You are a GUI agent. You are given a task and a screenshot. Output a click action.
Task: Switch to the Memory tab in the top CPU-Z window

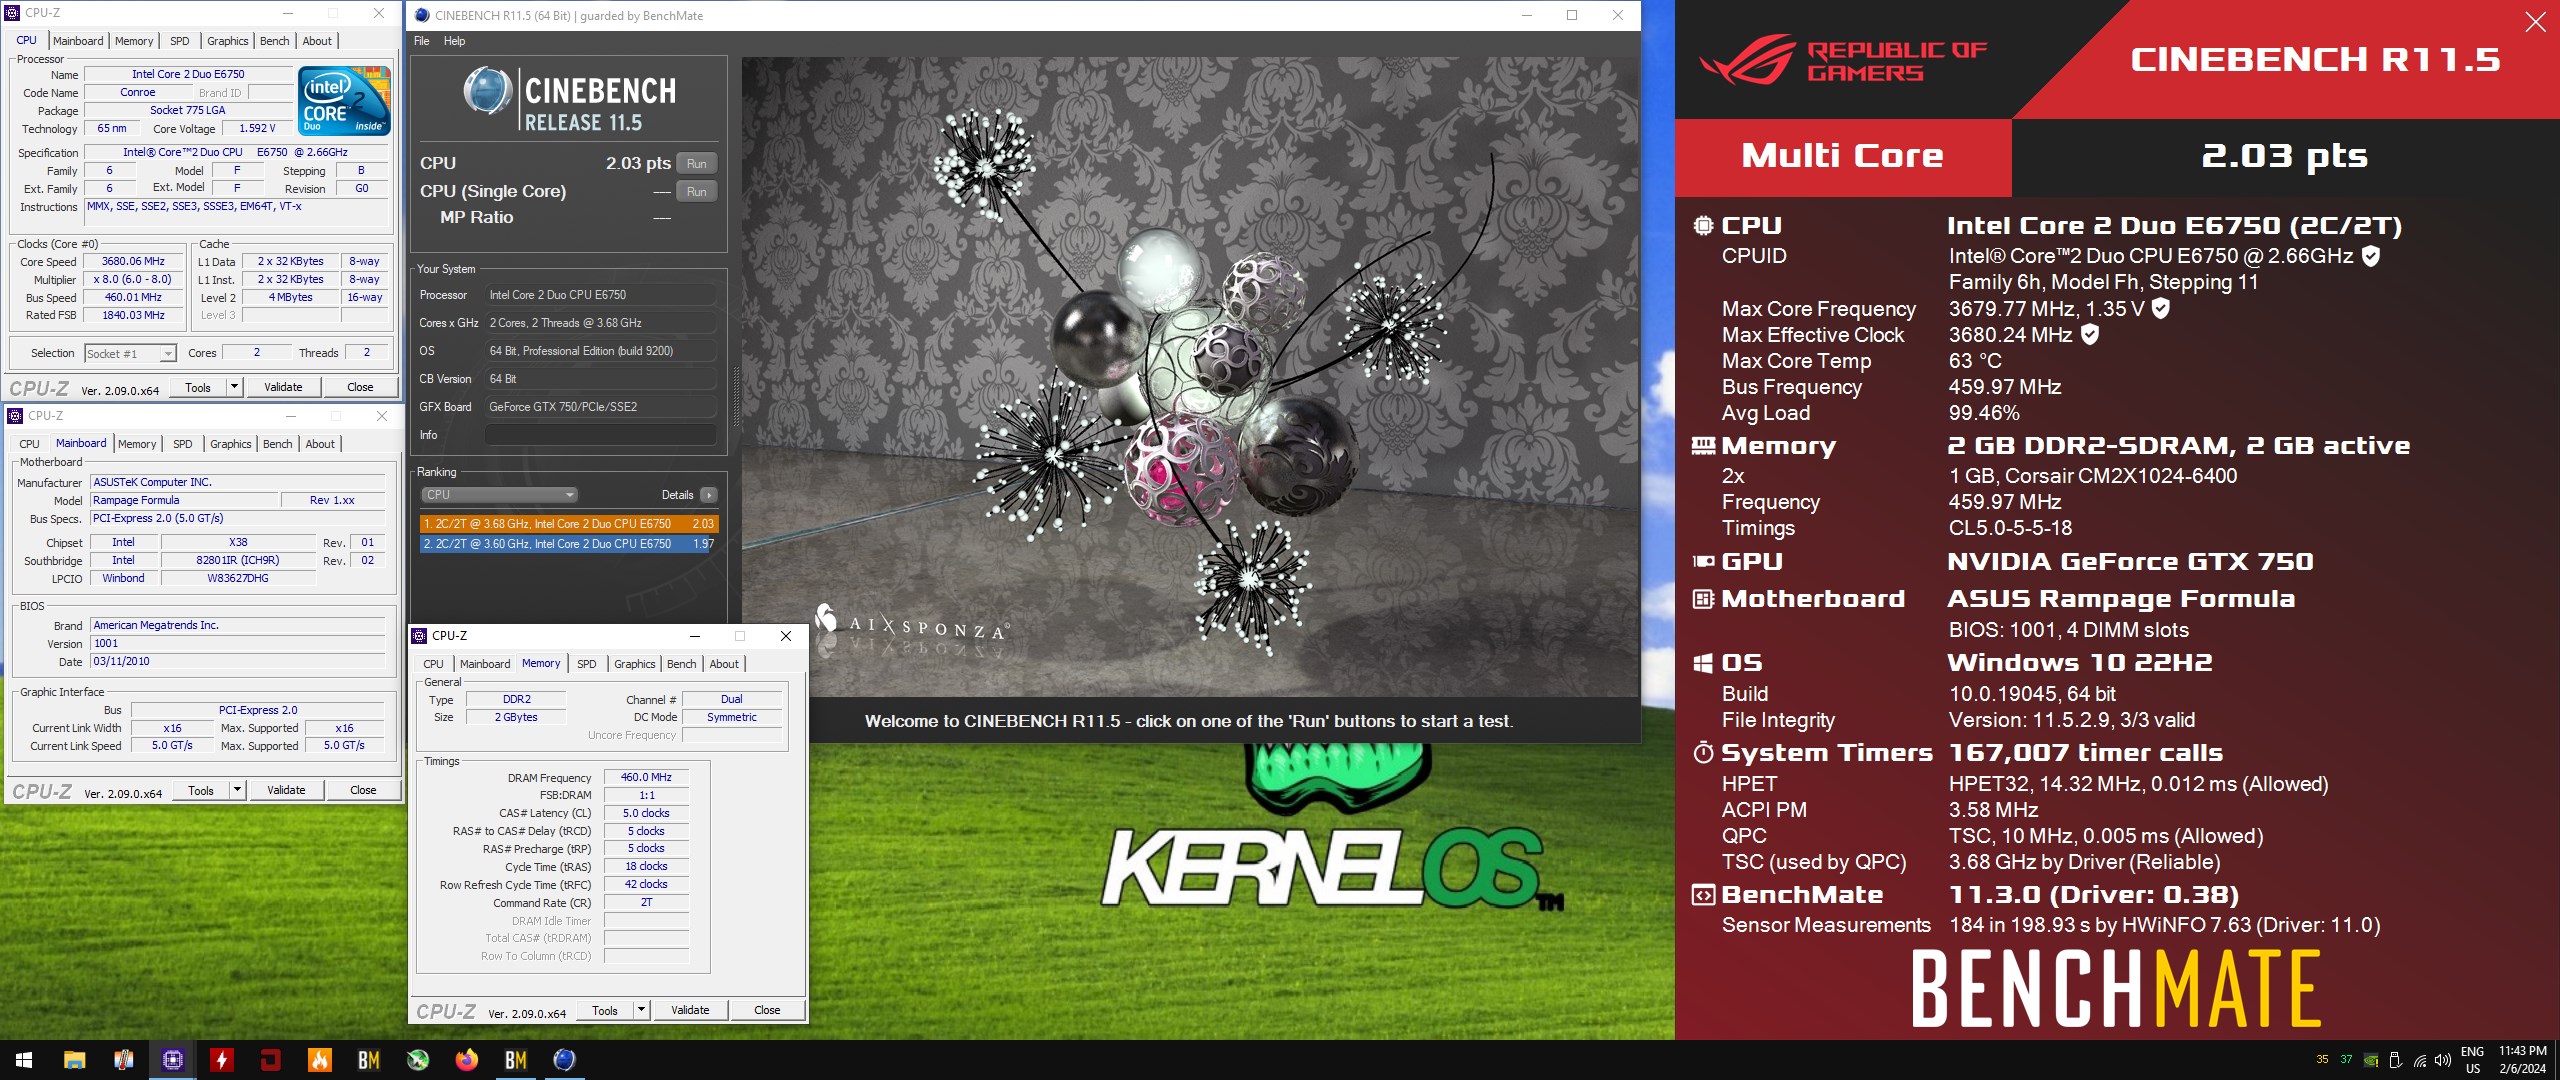coord(134,41)
